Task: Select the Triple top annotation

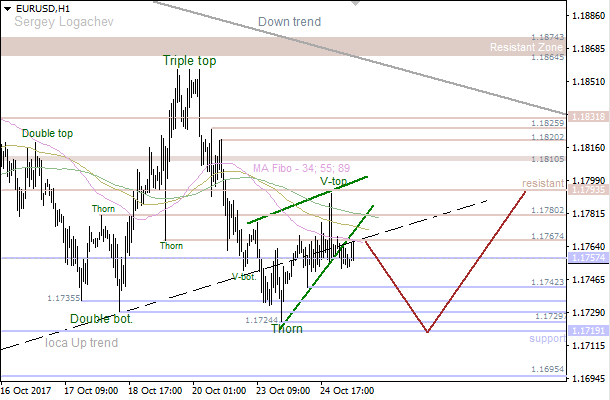Action: tap(190, 61)
